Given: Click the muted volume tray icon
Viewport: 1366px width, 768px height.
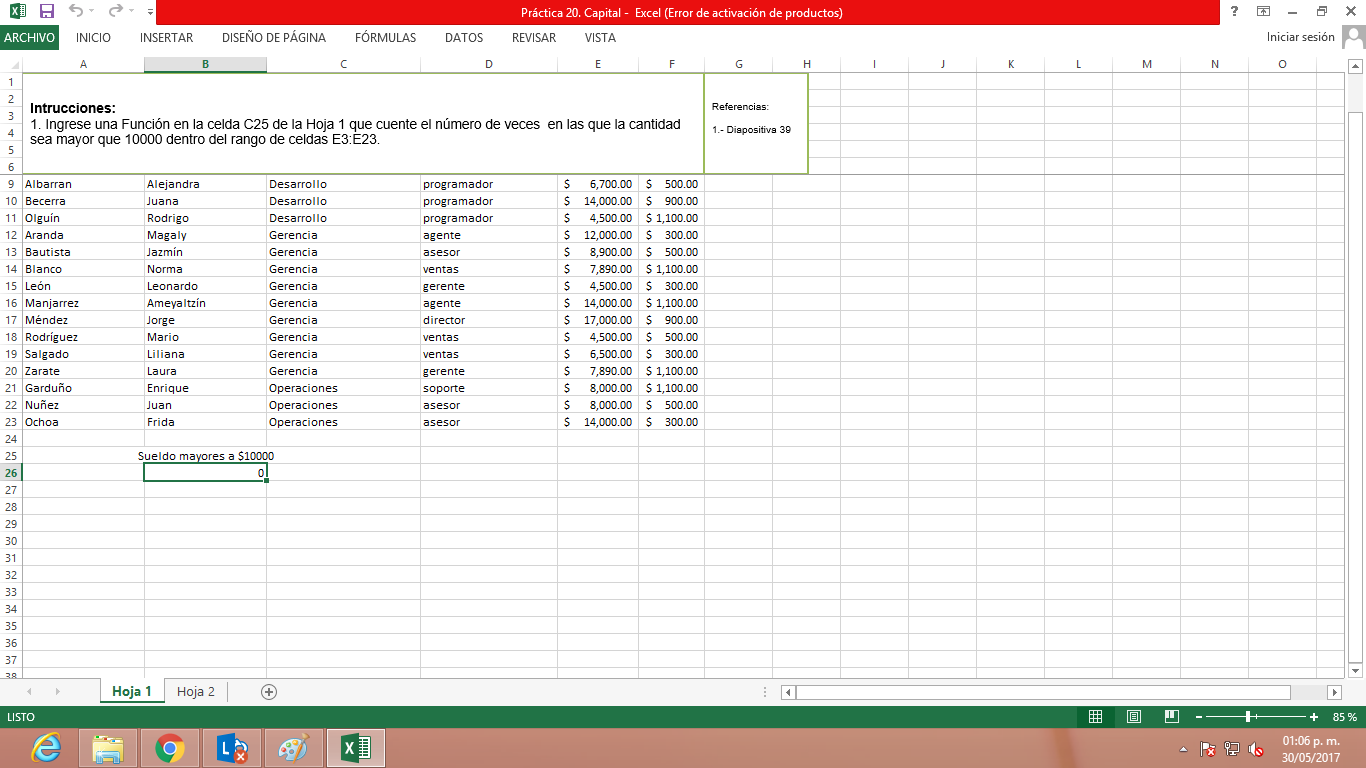Looking at the screenshot, I should pyautogui.click(x=1256, y=749).
